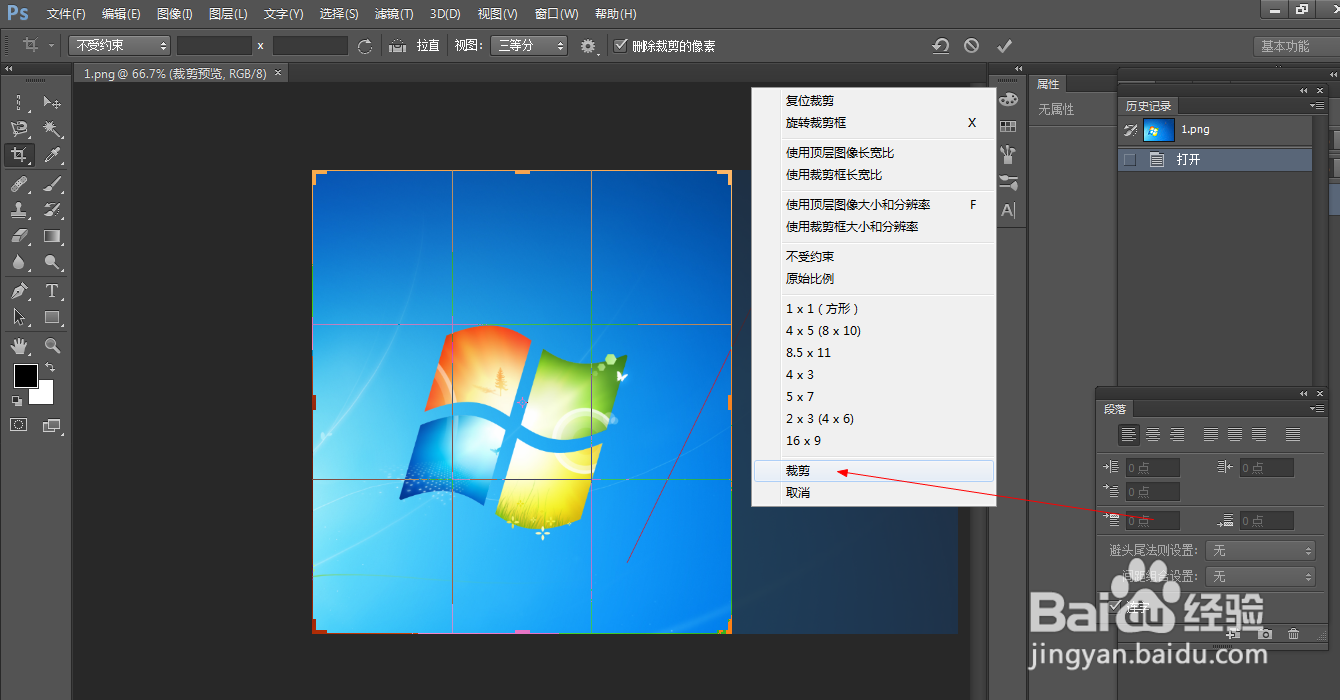Select the Gradient tool

52,236
